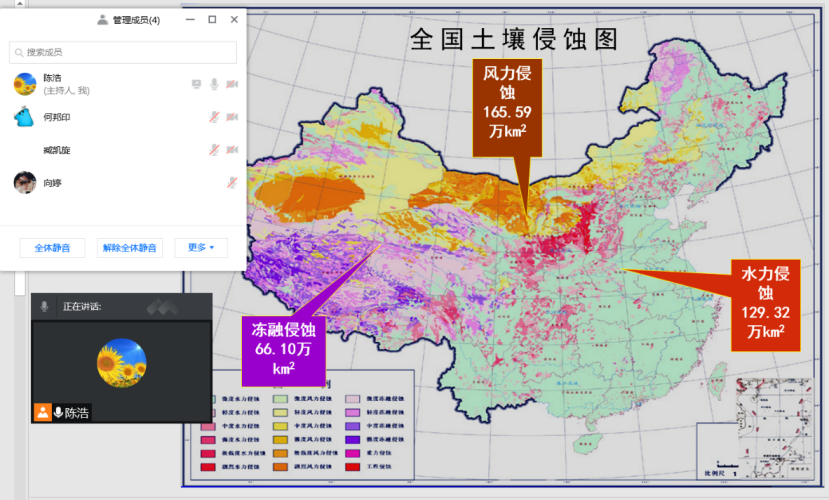Click the purple 冻融侵蚀 callout on map

283,347
